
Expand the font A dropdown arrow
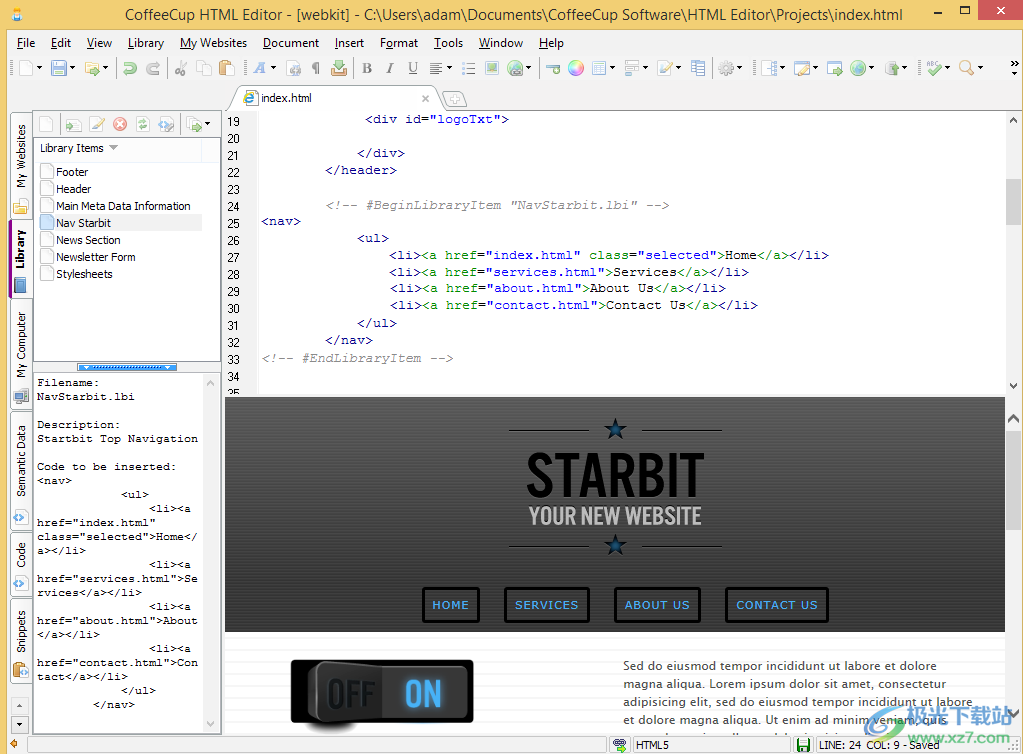[x=273, y=68]
